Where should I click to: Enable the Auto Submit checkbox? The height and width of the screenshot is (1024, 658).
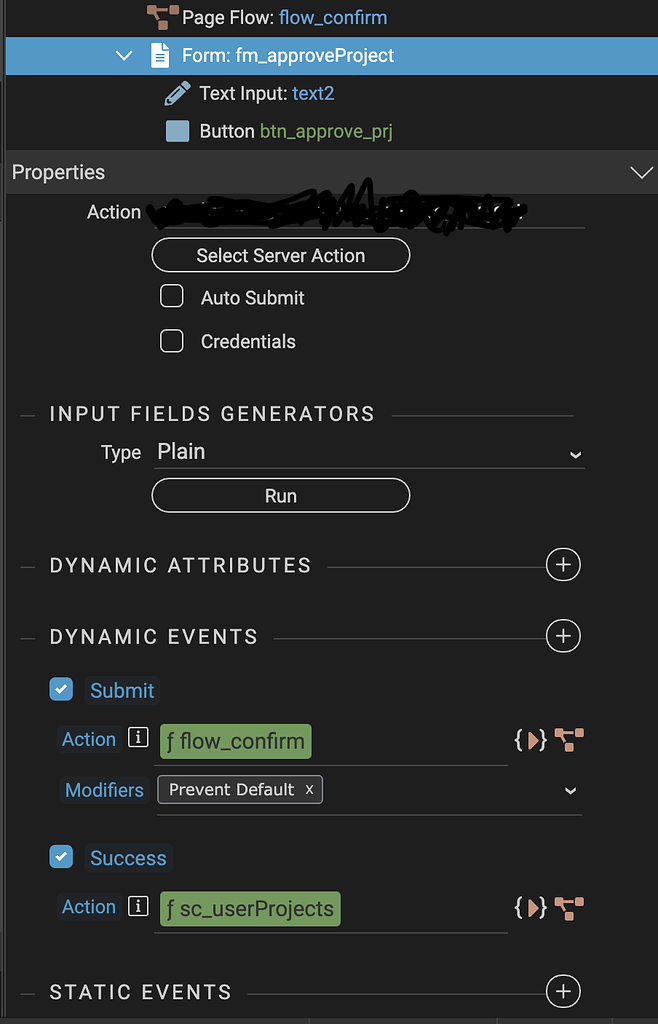171,296
